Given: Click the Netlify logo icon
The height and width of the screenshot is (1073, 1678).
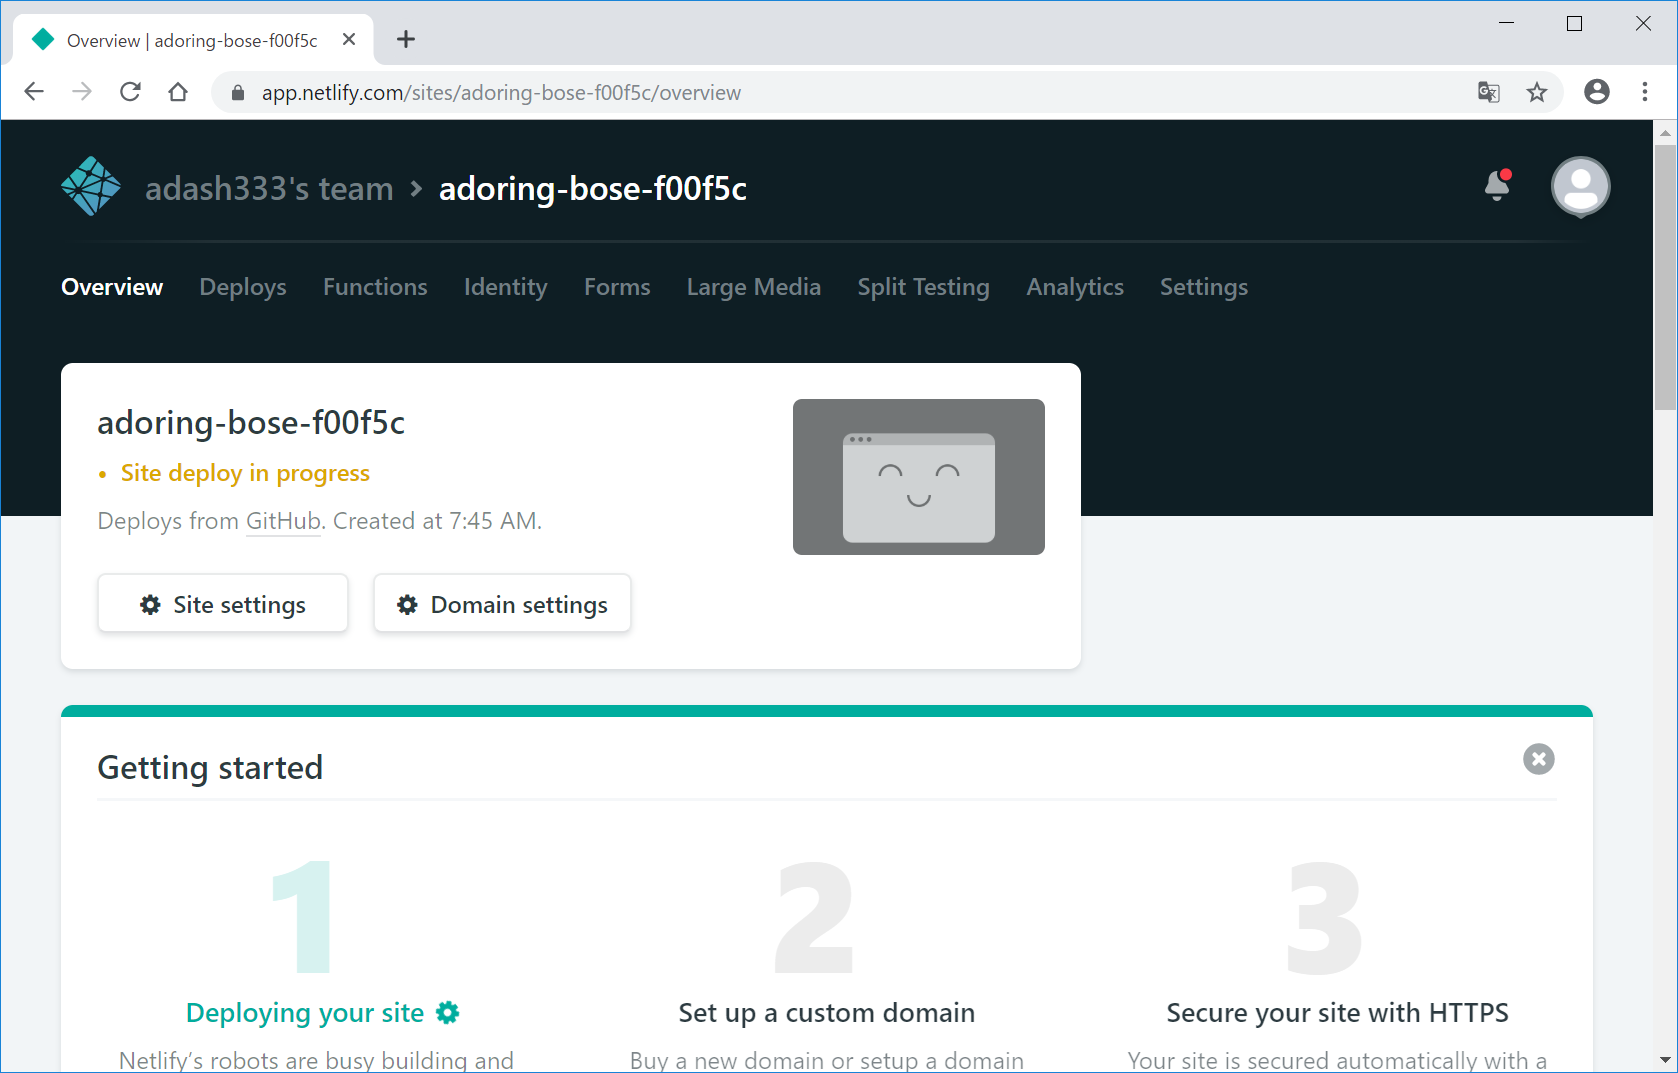Looking at the screenshot, I should (91, 187).
